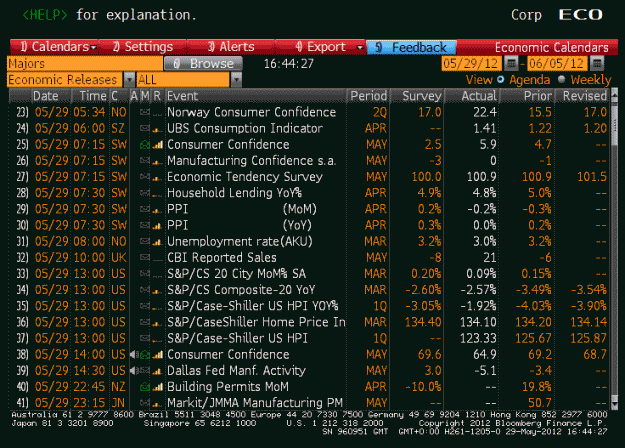
Task: Click relevance bars icon for Dallas Fed Manf. Activity
Action: click(157, 371)
